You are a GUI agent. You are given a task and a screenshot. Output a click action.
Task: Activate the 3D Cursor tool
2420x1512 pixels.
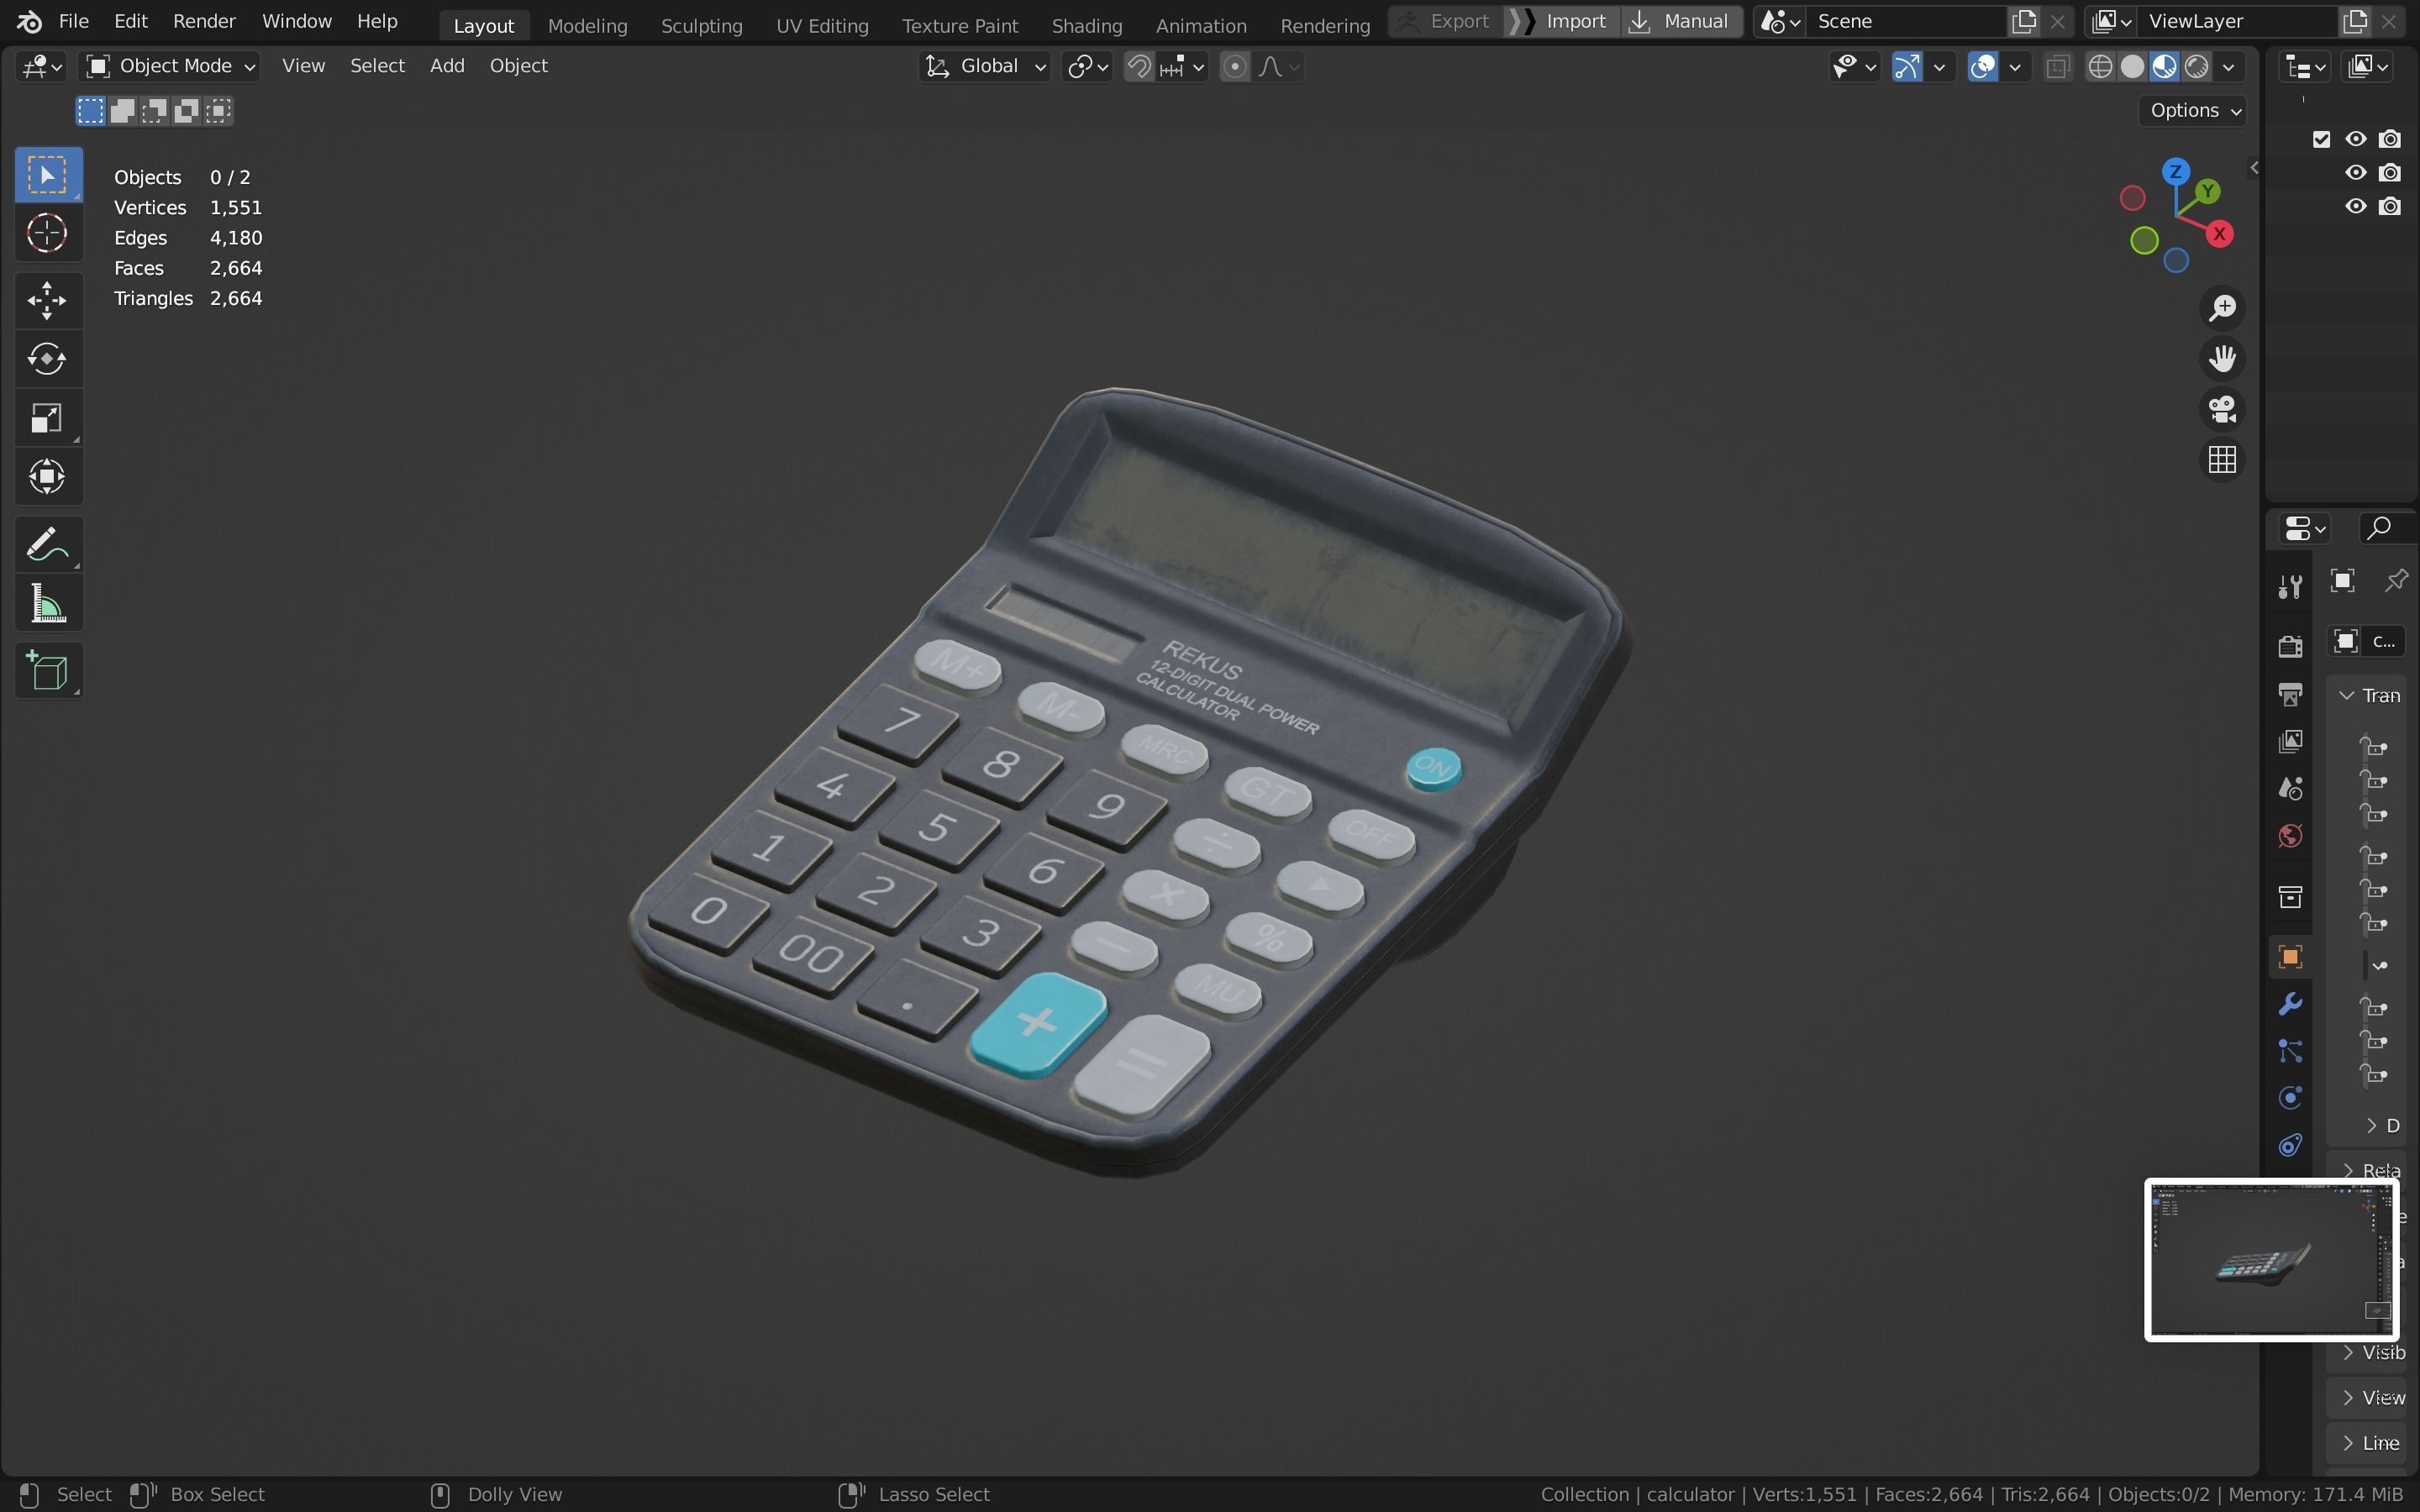tap(47, 234)
